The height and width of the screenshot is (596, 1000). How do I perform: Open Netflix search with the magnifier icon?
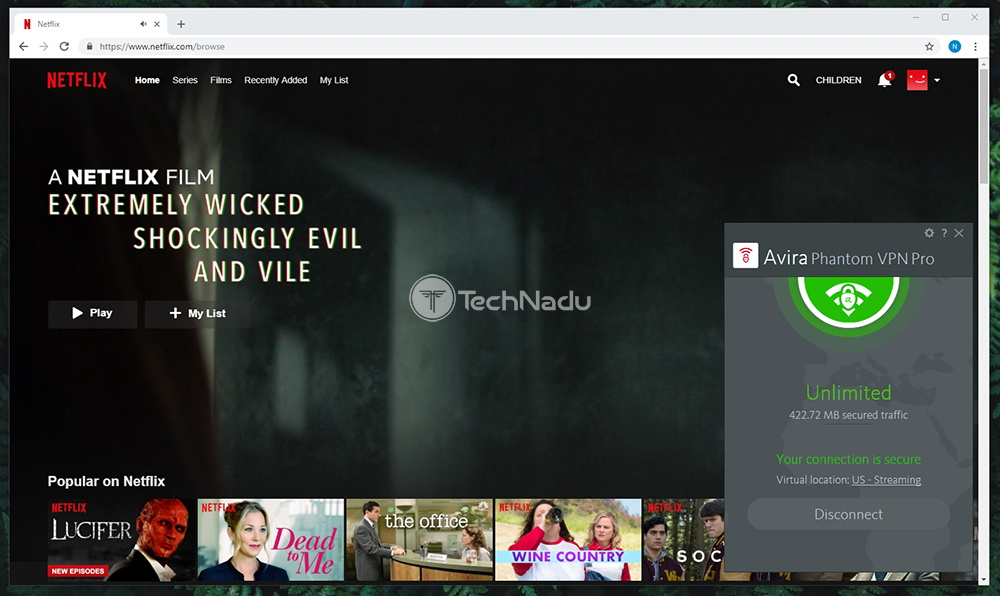[x=793, y=80]
